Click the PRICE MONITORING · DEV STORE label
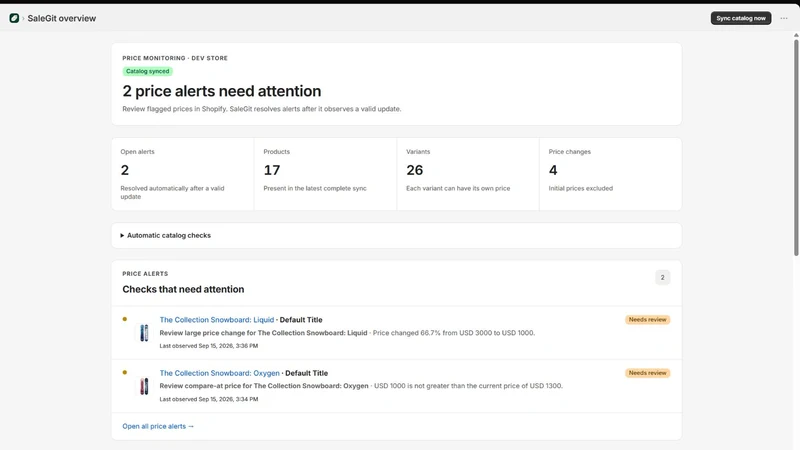The width and height of the screenshot is (800, 450). (x=175, y=58)
